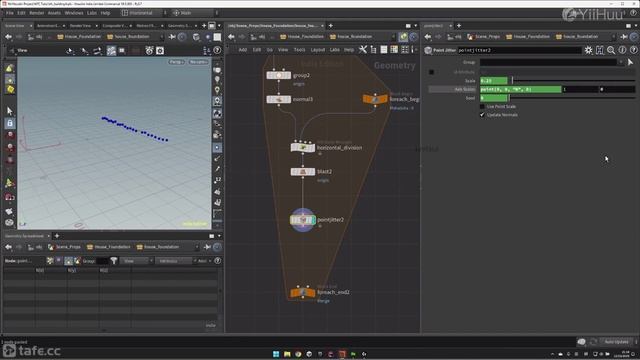The image size is (640, 360).
Task: Open the Group parameter dropdown arrow
Action: click(x=621, y=62)
